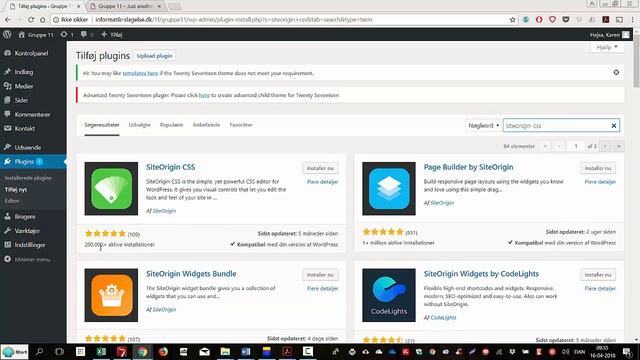This screenshot has width=640, height=360.
Task: Open Plugins menu in sidebar
Action: pos(33,162)
